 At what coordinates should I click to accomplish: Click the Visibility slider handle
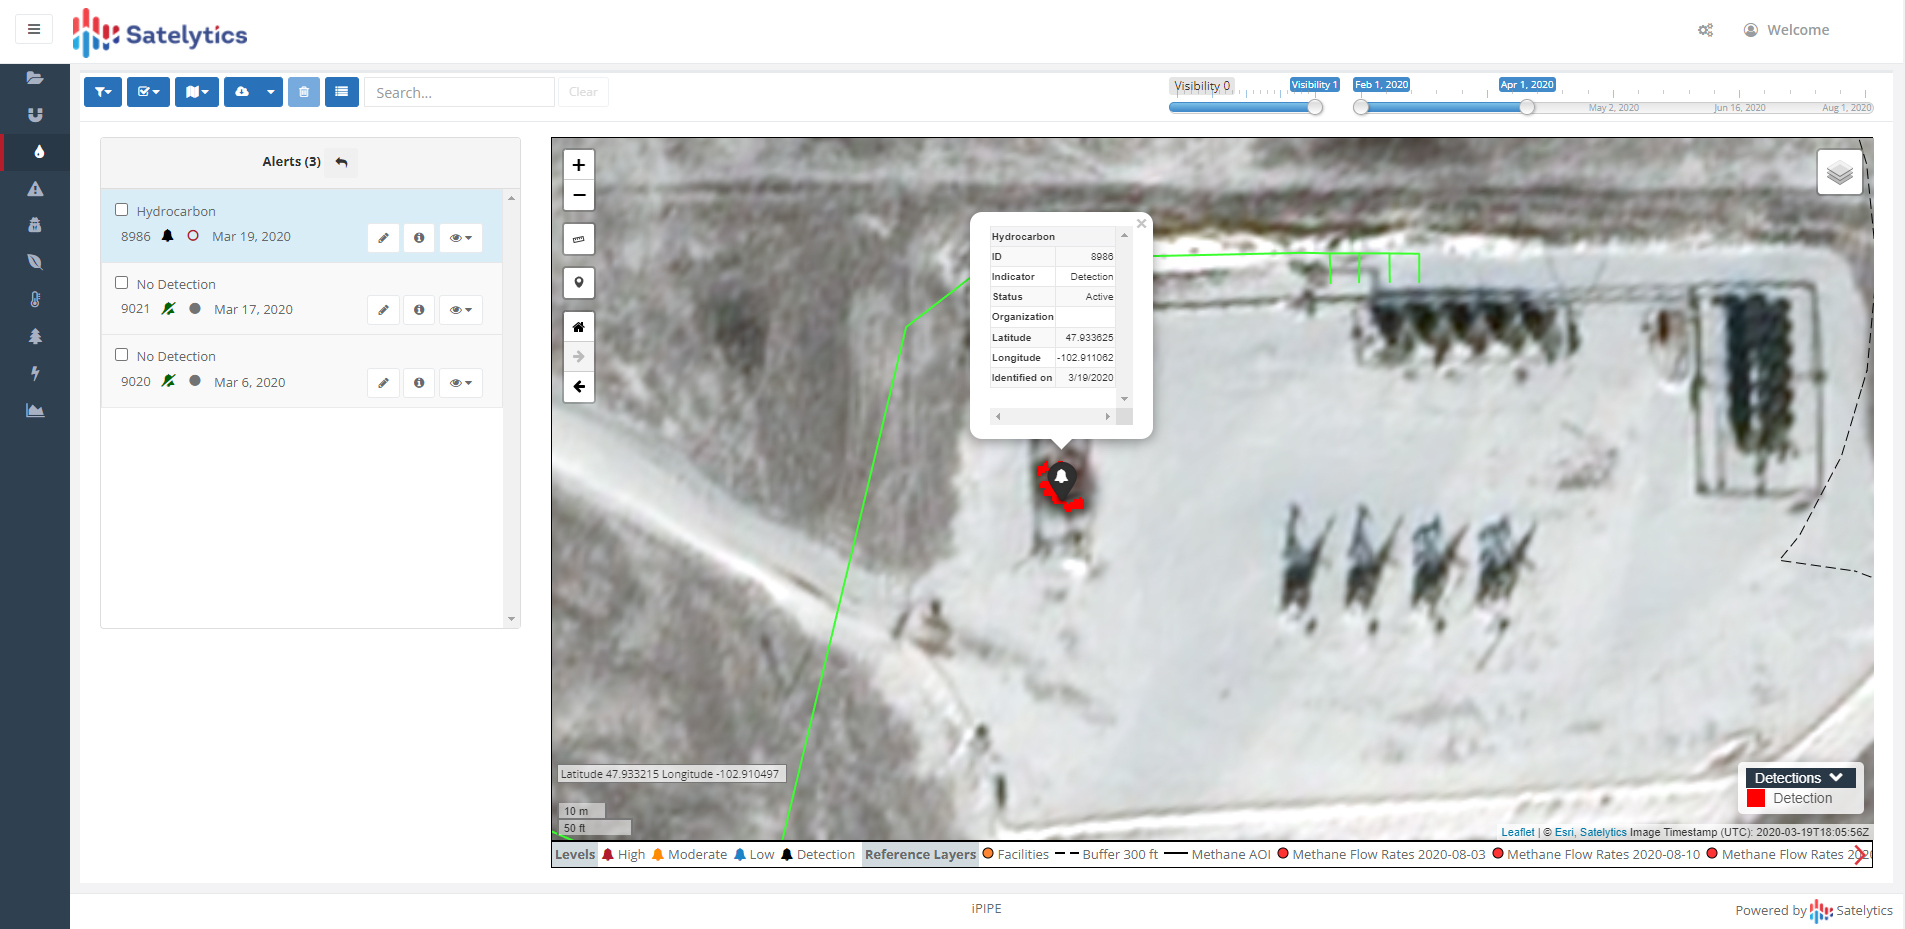(x=1315, y=107)
